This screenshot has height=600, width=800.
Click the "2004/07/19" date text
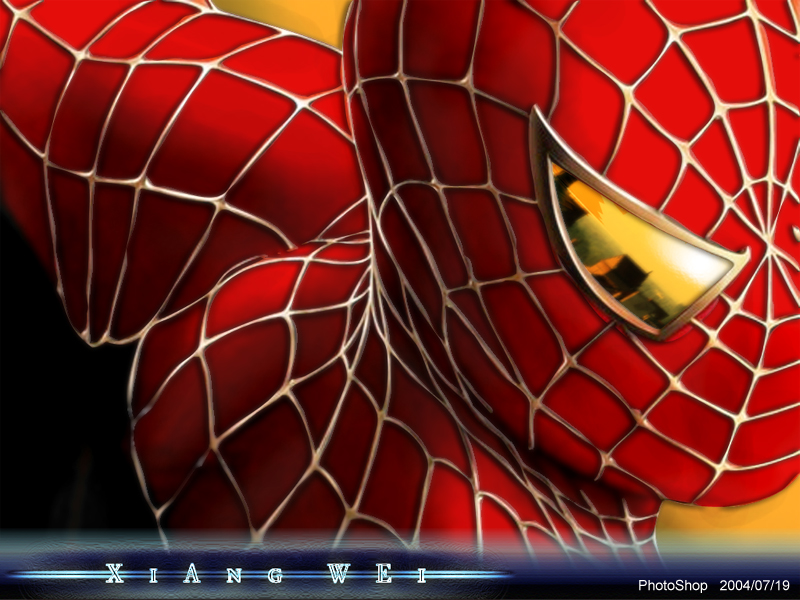coord(755,585)
